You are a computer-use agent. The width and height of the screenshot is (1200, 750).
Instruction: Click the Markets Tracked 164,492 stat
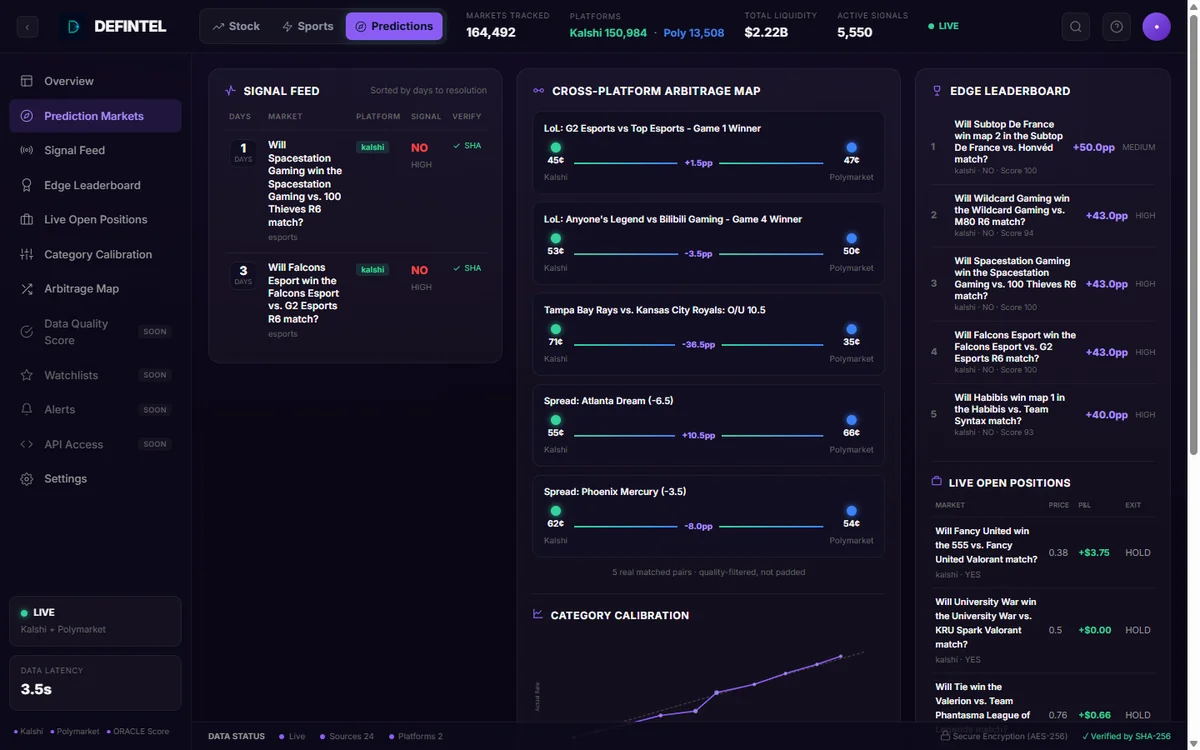[508, 26]
